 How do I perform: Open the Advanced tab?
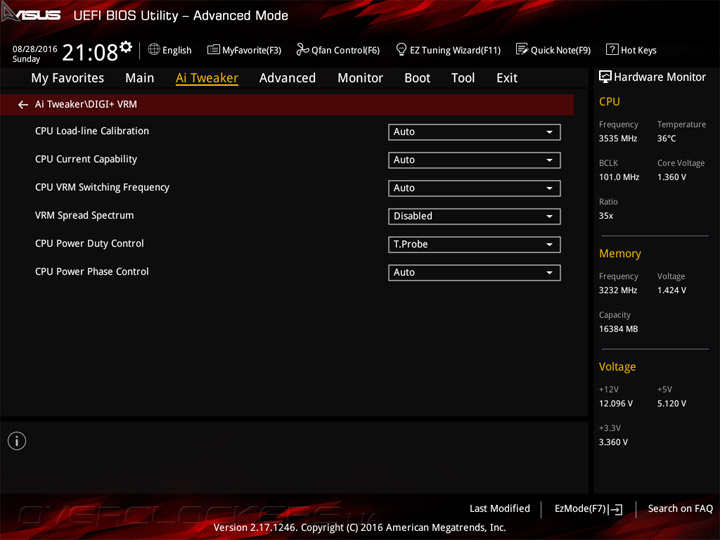[x=287, y=78]
